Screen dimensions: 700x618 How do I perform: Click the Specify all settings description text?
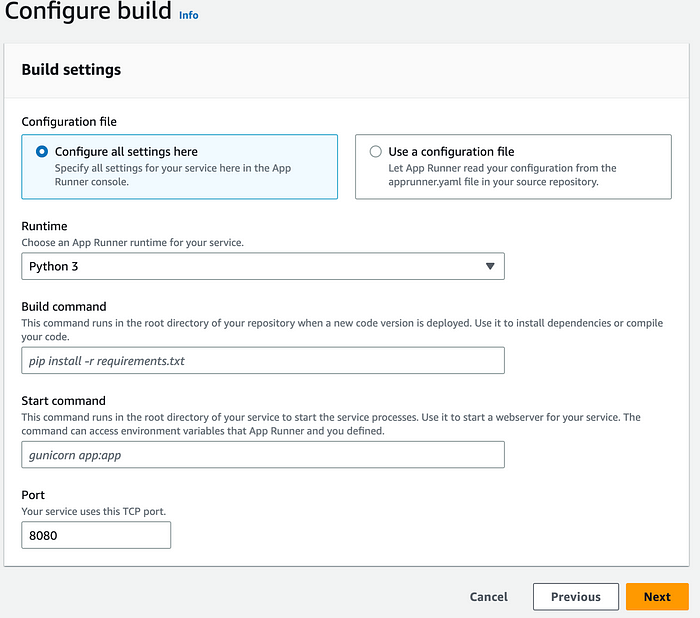tap(173, 175)
